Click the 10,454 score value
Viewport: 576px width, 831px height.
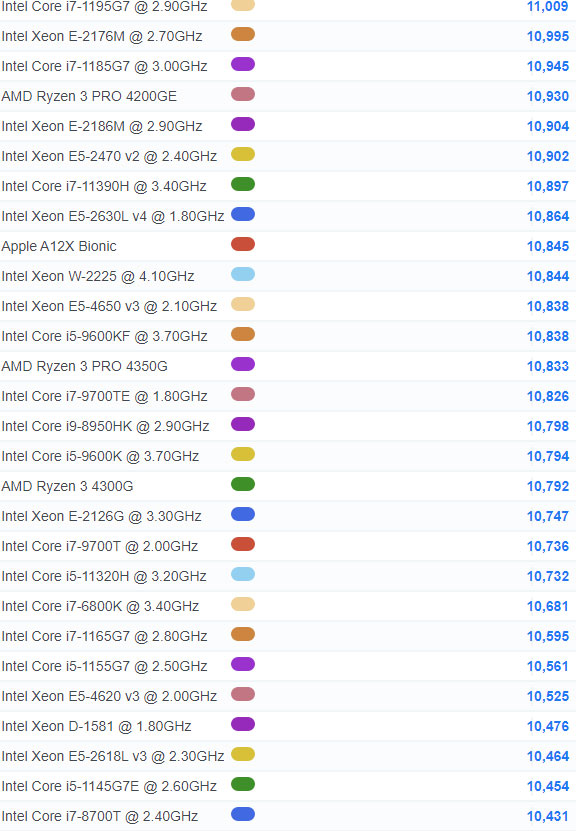pos(548,786)
